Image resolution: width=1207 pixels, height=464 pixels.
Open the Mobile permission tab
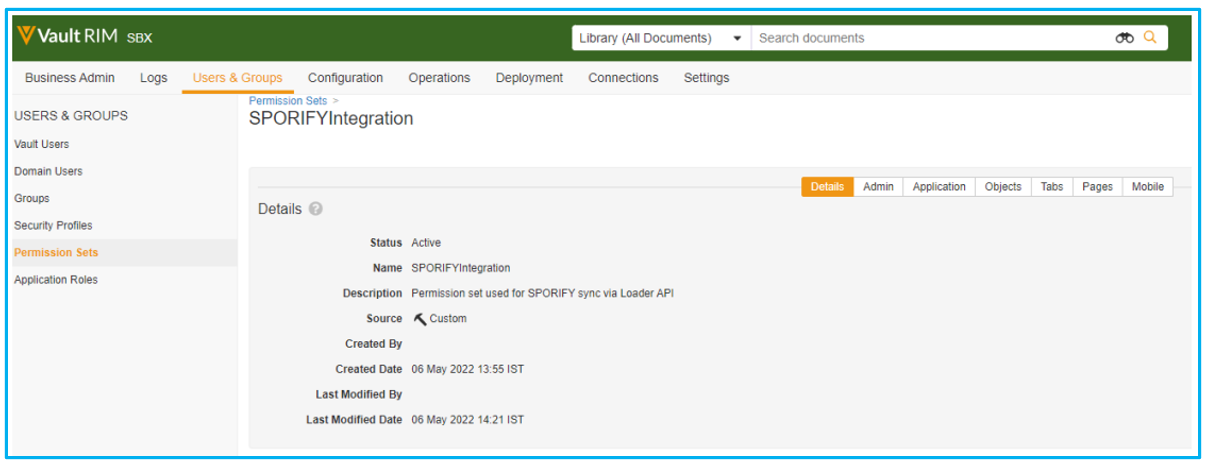click(x=1147, y=187)
